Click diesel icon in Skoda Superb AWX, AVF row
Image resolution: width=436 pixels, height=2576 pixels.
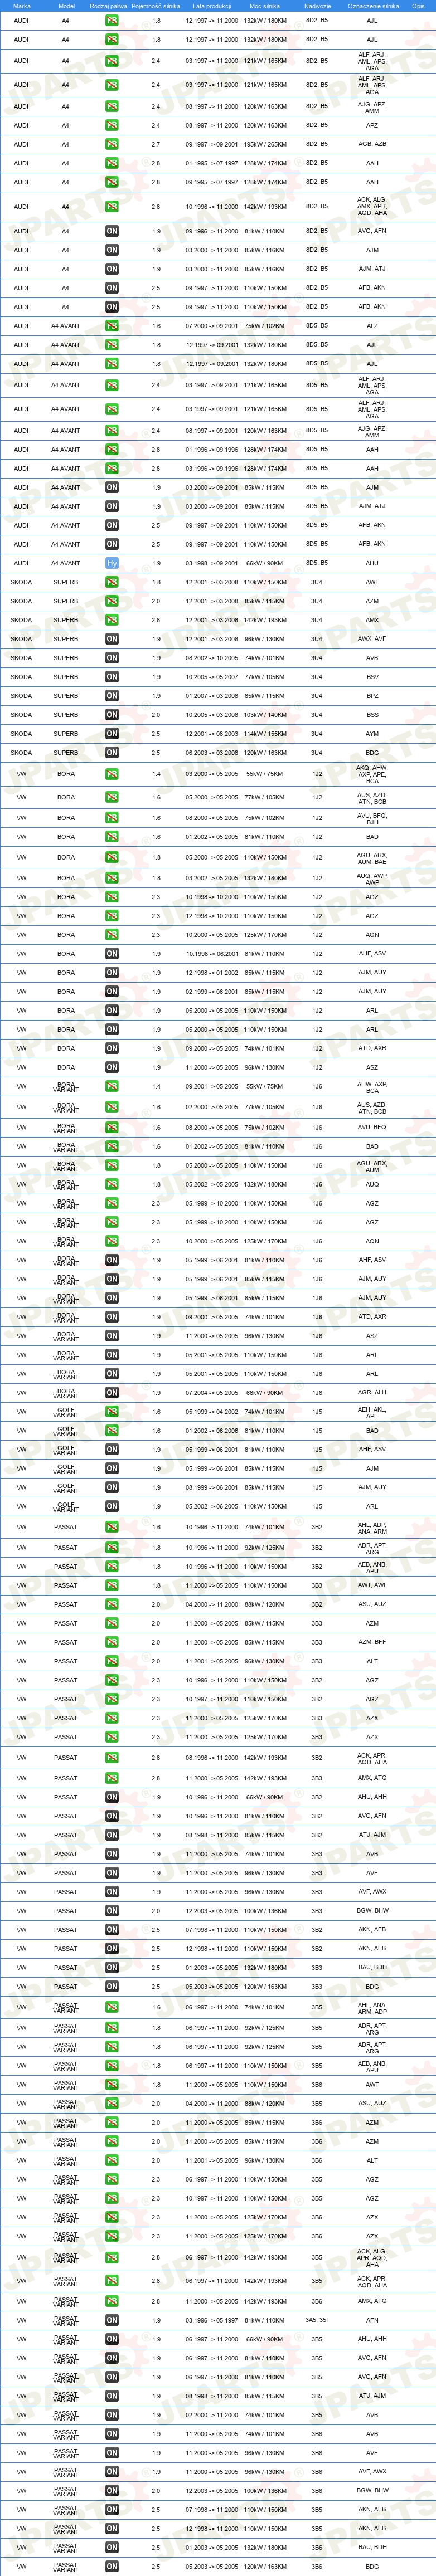click(x=112, y=639)
